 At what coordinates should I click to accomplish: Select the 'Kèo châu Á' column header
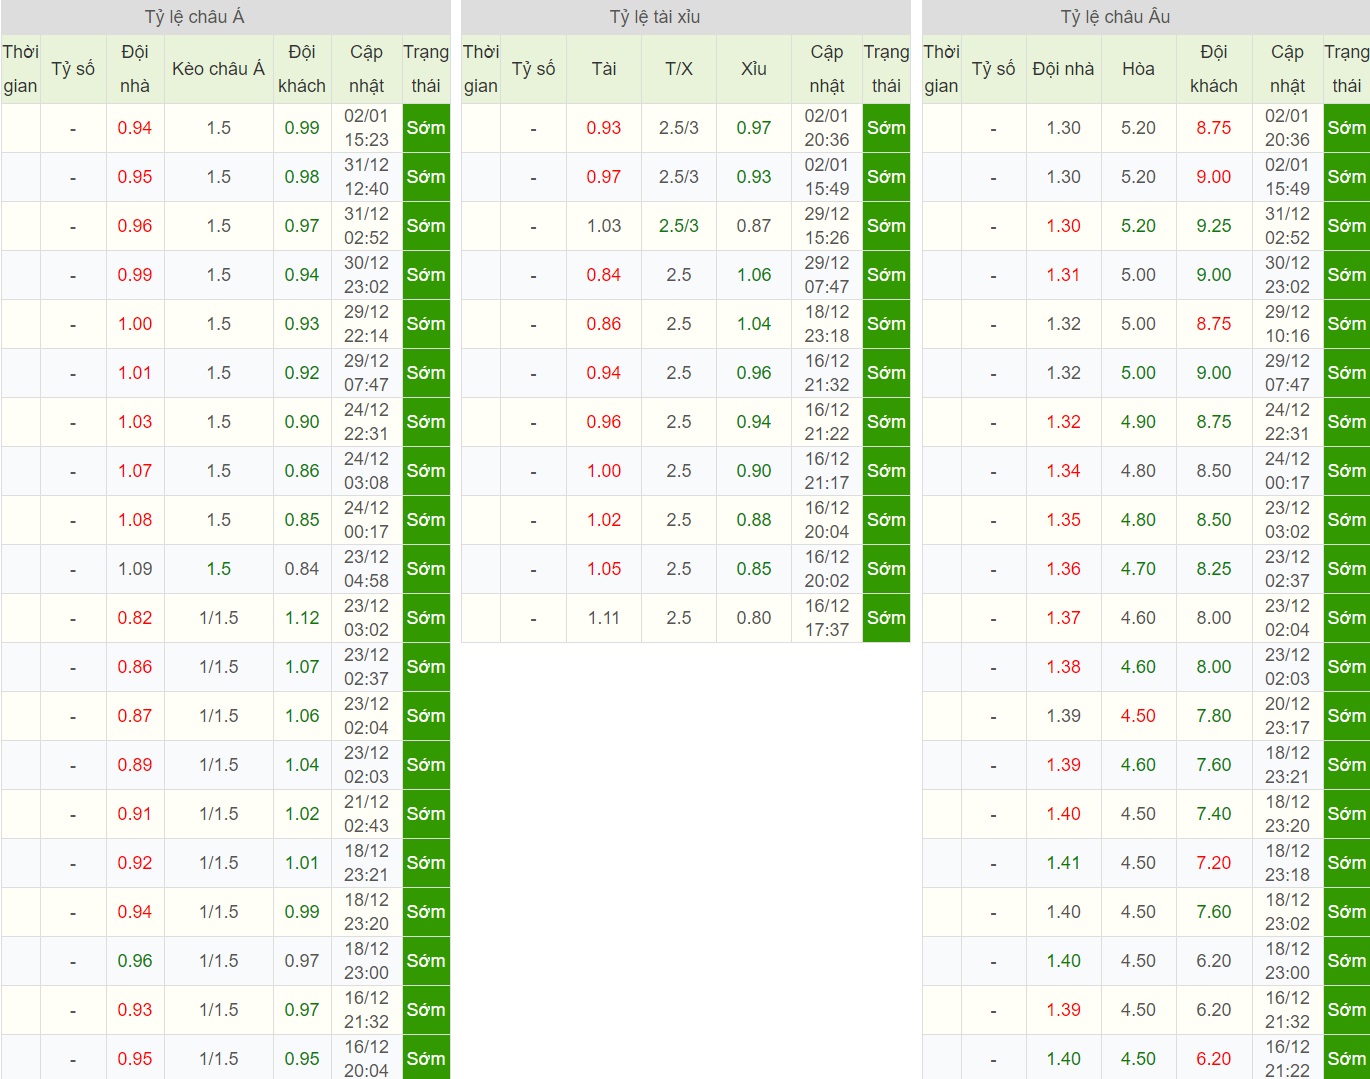218,69
